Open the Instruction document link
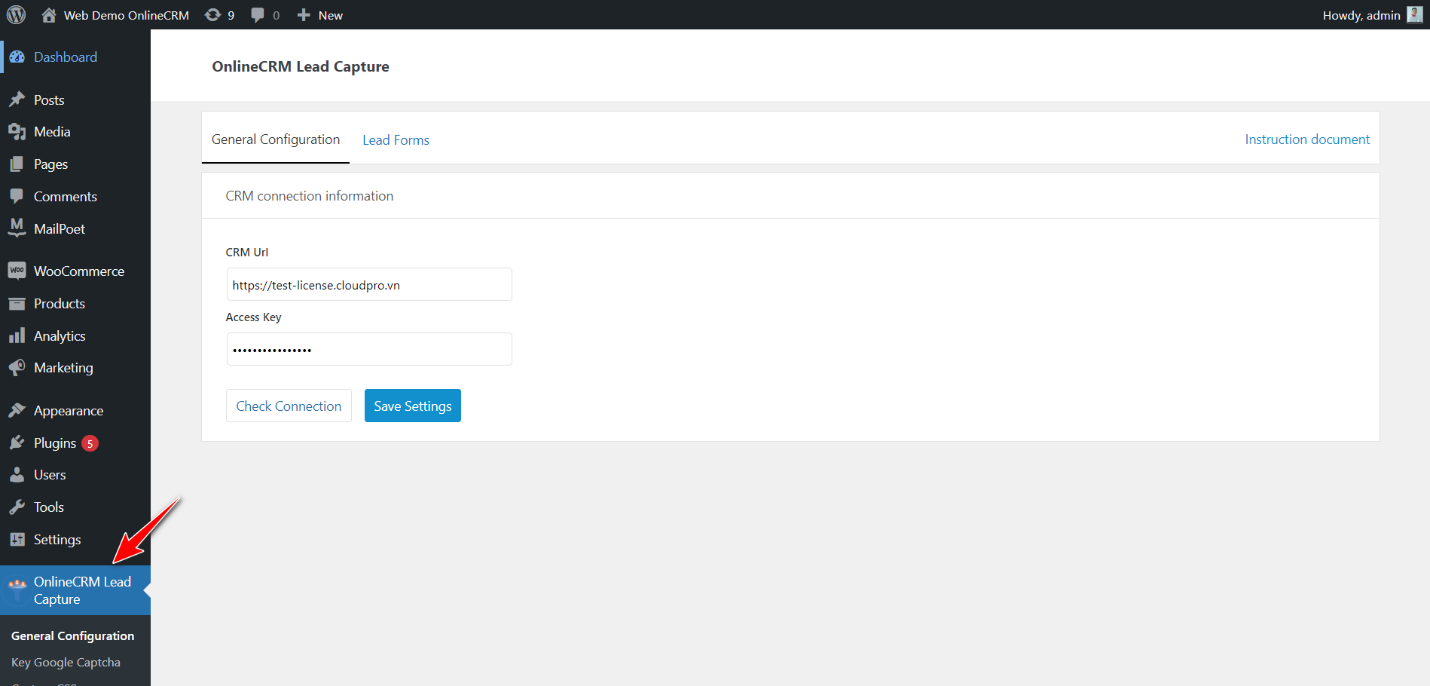Viewport: 1430px width, 686px height. click(1307, 139)
